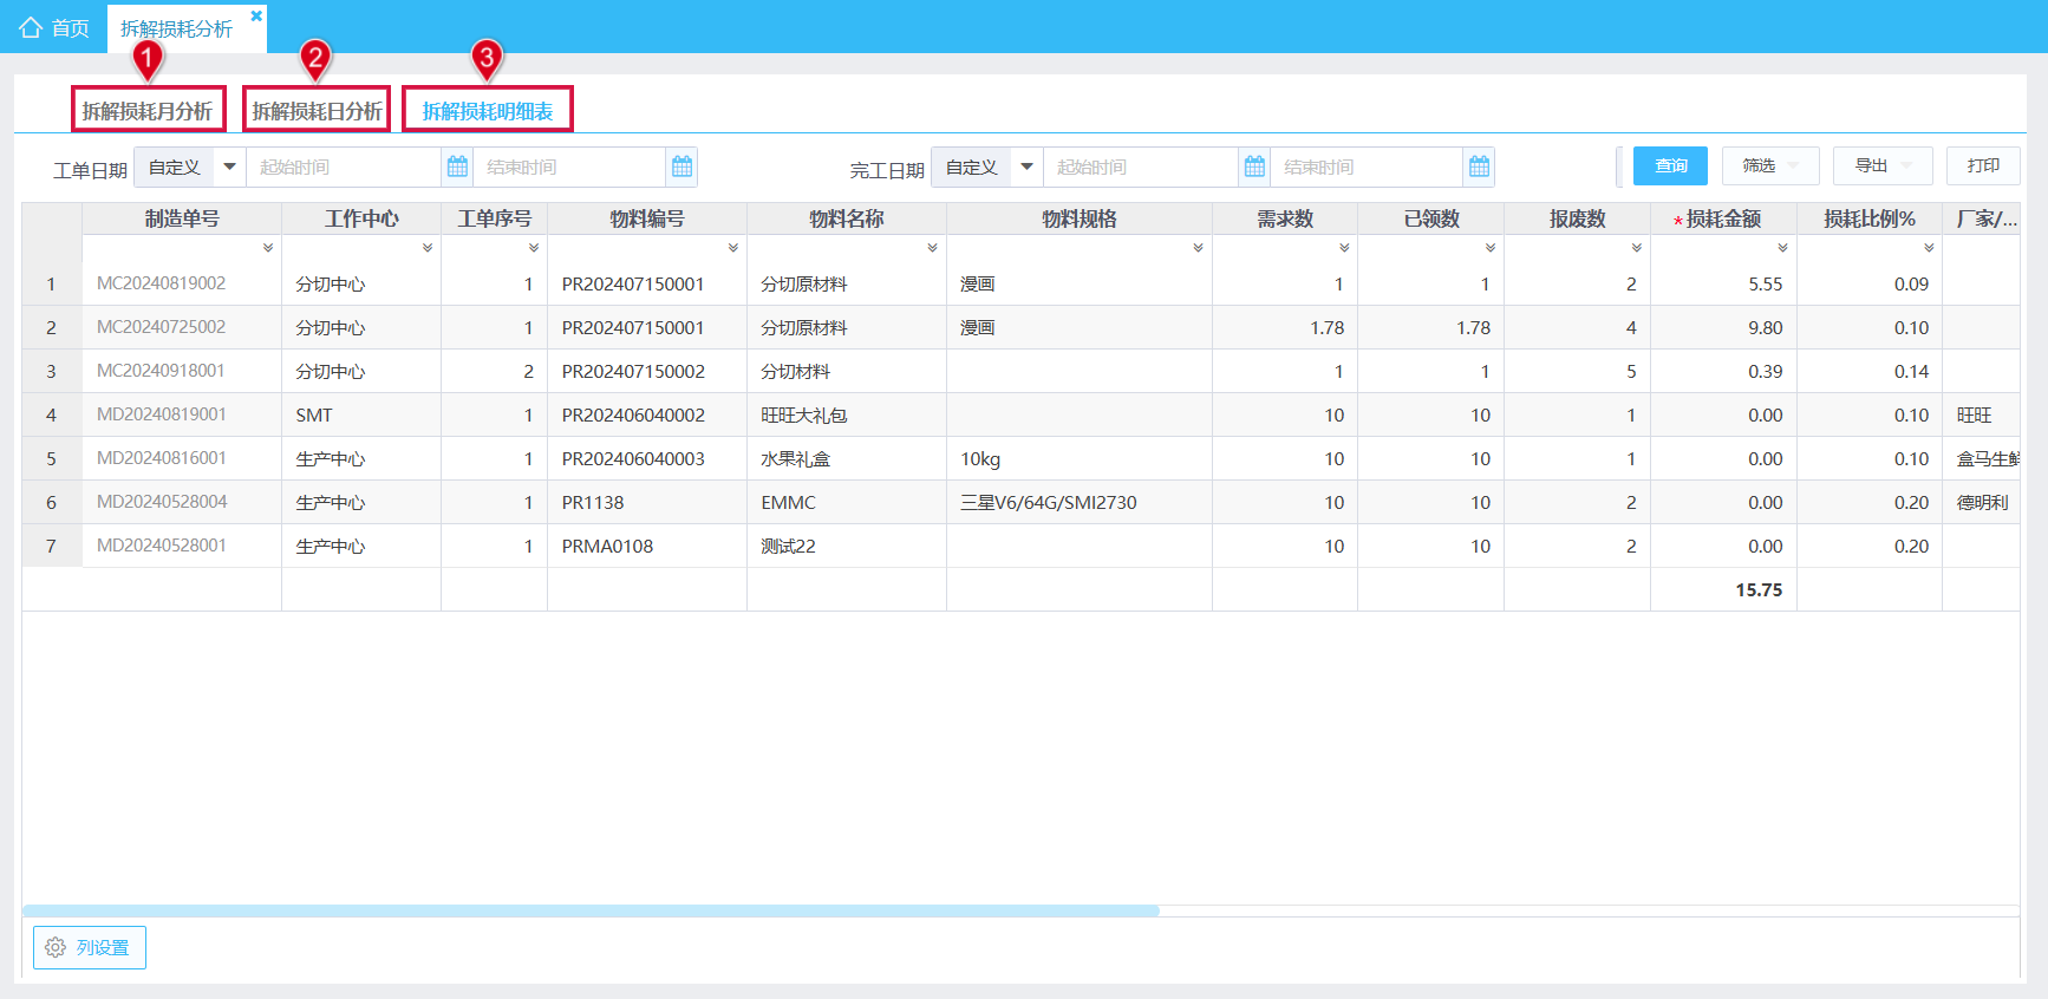Screen dimensions: 2048x999
Task: Expand filter arrow under 工单序号 column
Action: click(x=534, y=248)
